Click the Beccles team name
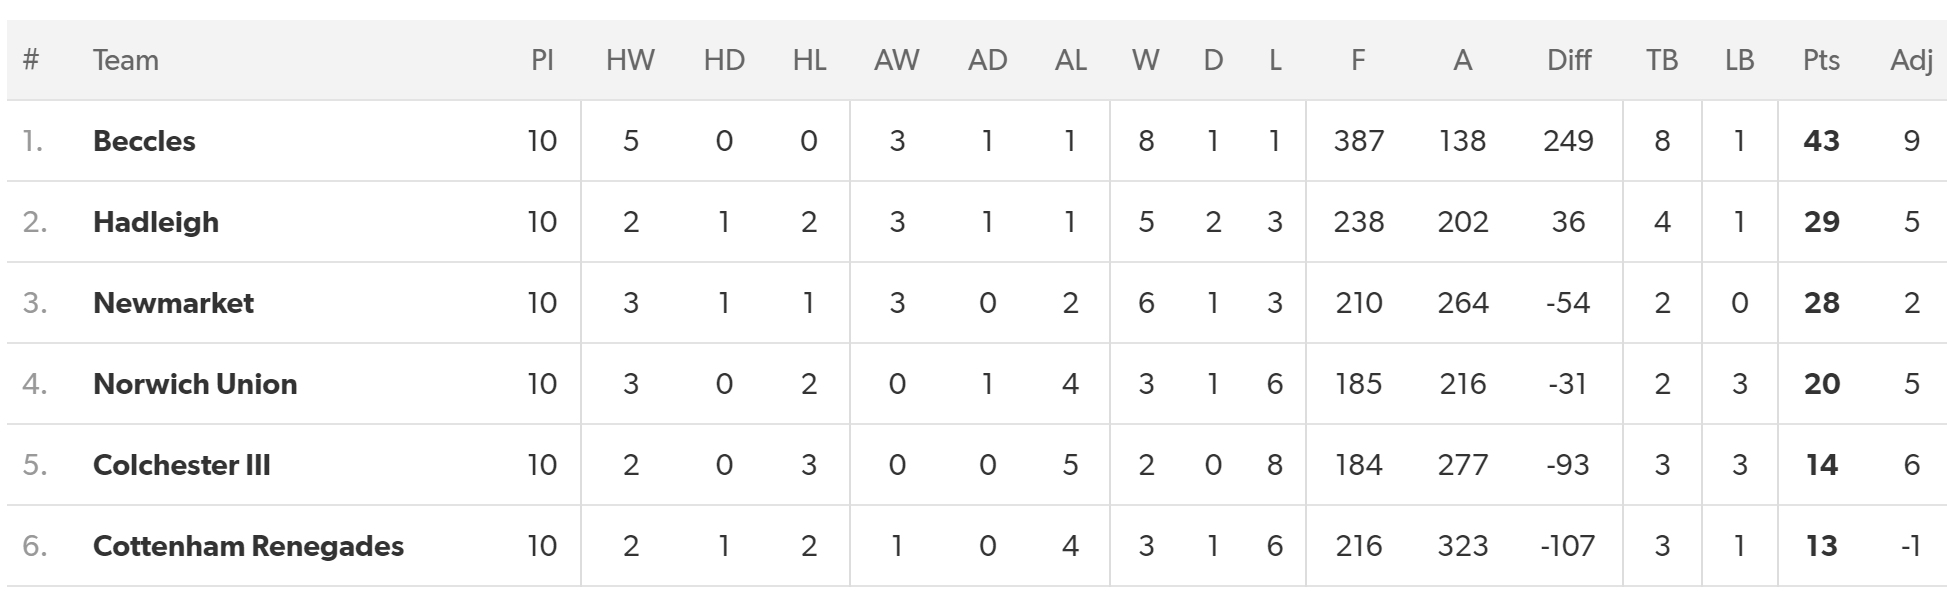This screenshot has height=602, width=1947. [x=144, y=141]
